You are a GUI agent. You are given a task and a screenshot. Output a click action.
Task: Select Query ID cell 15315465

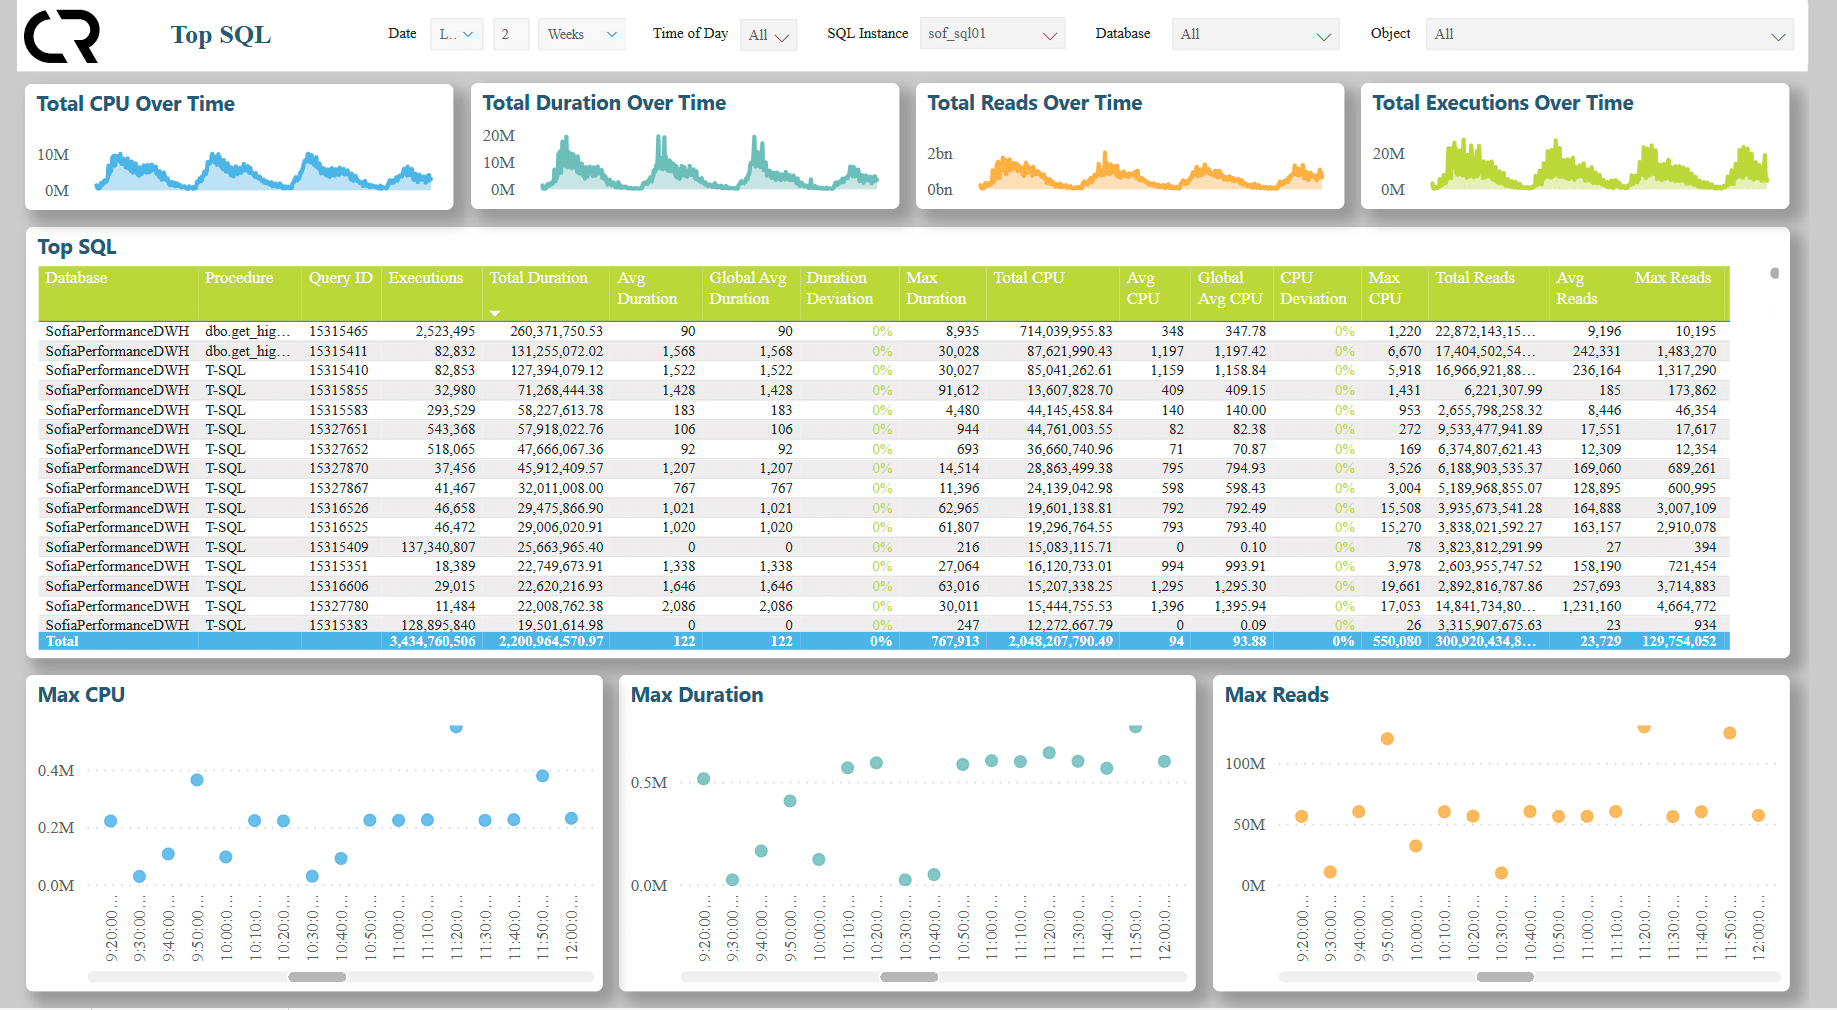pos(338,331)
